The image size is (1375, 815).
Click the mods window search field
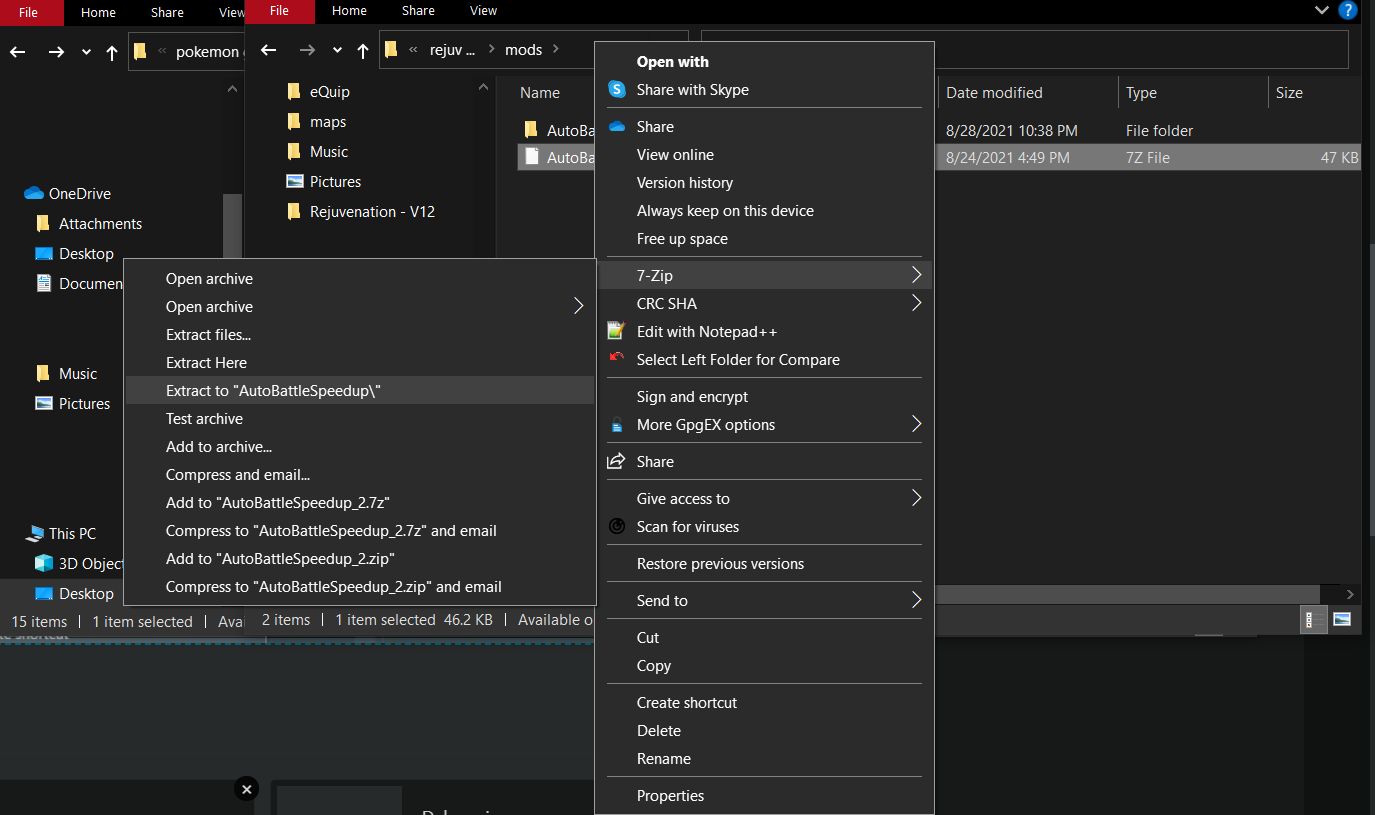click(x=1025, y=49)
